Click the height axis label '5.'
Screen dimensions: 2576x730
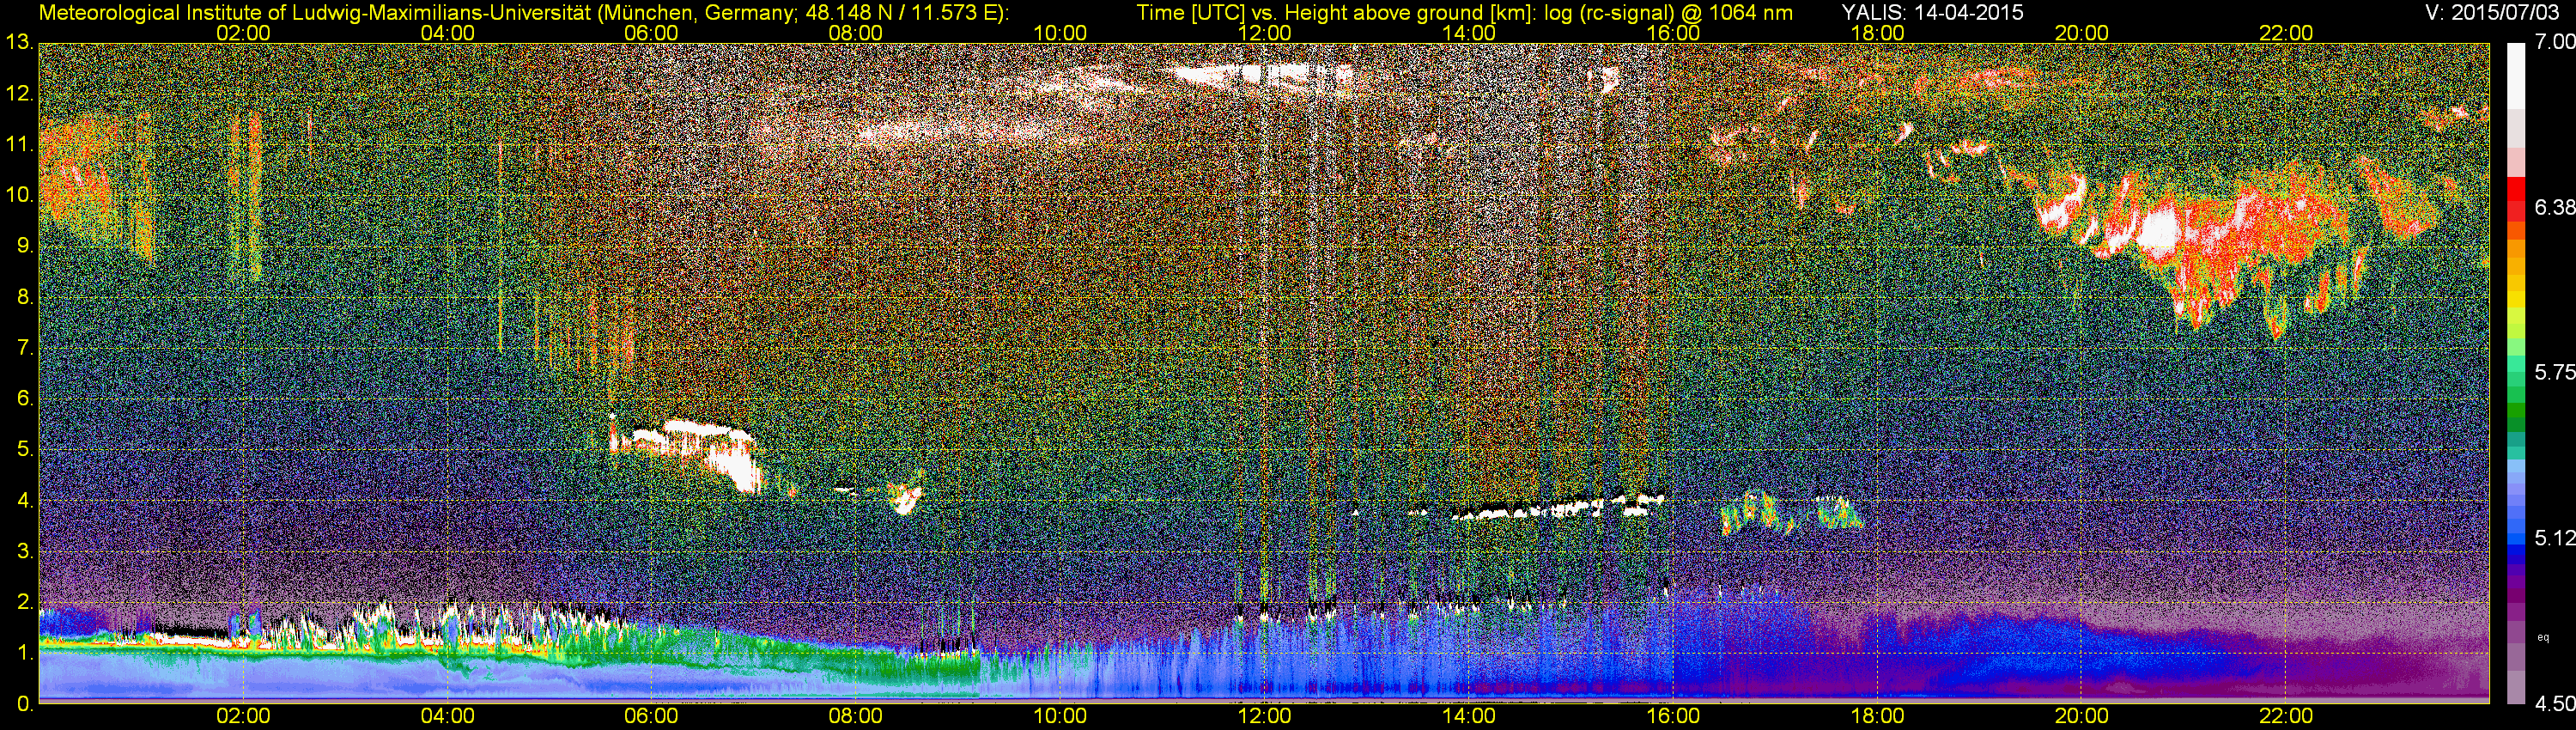24,450
